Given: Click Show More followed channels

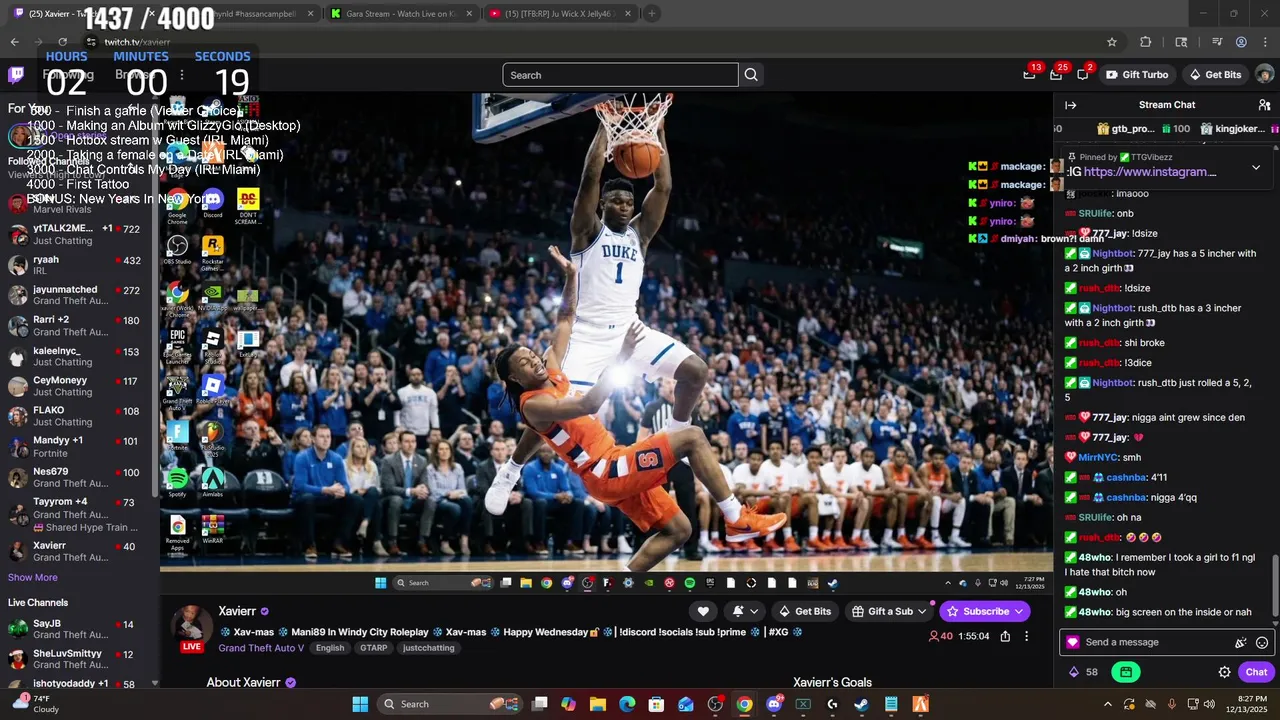Looking at the screenshot, I should (33, 577).
